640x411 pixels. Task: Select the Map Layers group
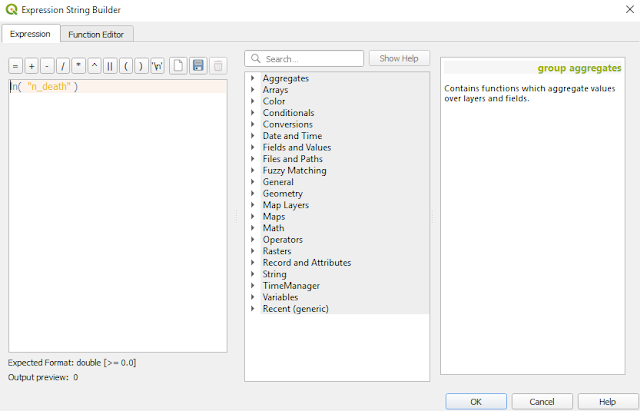286,205
